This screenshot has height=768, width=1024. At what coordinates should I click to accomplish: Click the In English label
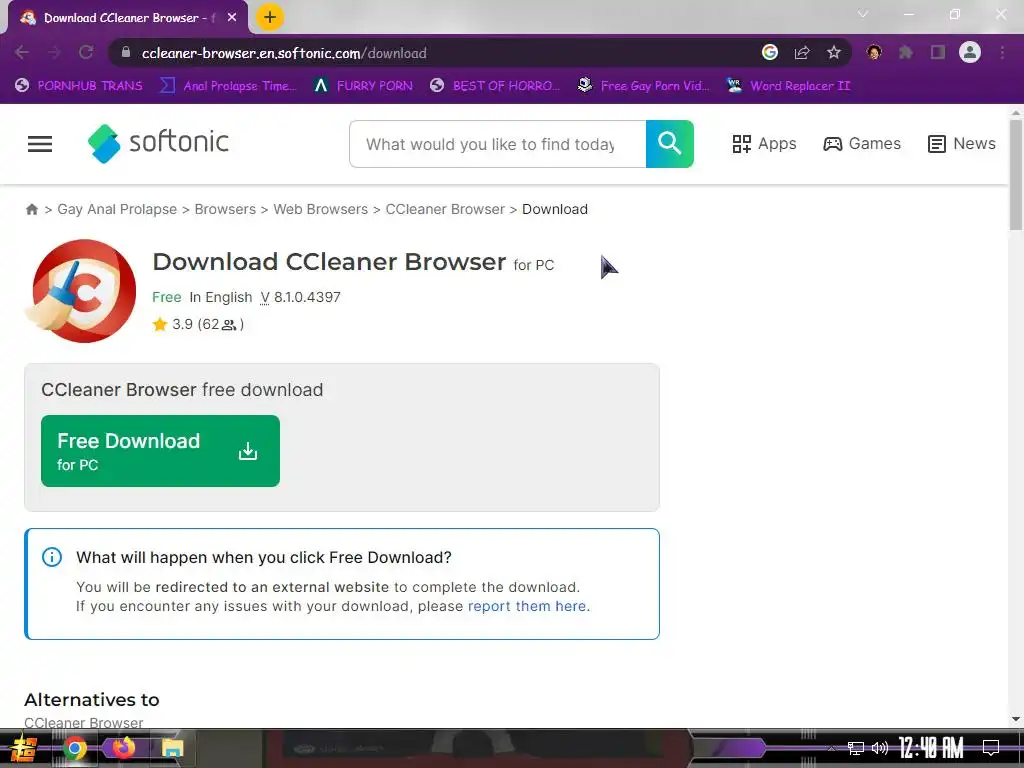[221, 297]
